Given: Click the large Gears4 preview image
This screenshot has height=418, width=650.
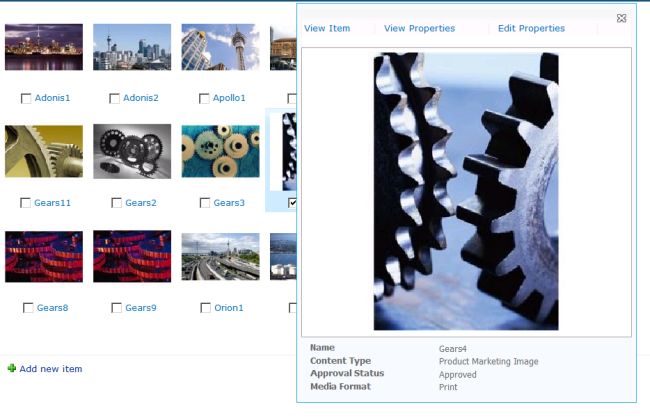Looking at the screenshot, I should [x=466, y=191].
